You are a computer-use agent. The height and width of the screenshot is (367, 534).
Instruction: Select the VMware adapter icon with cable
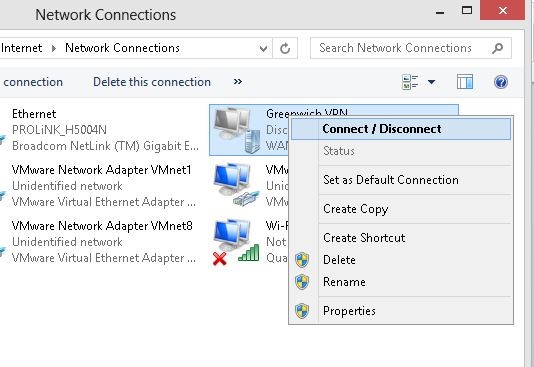click(236, 185)
